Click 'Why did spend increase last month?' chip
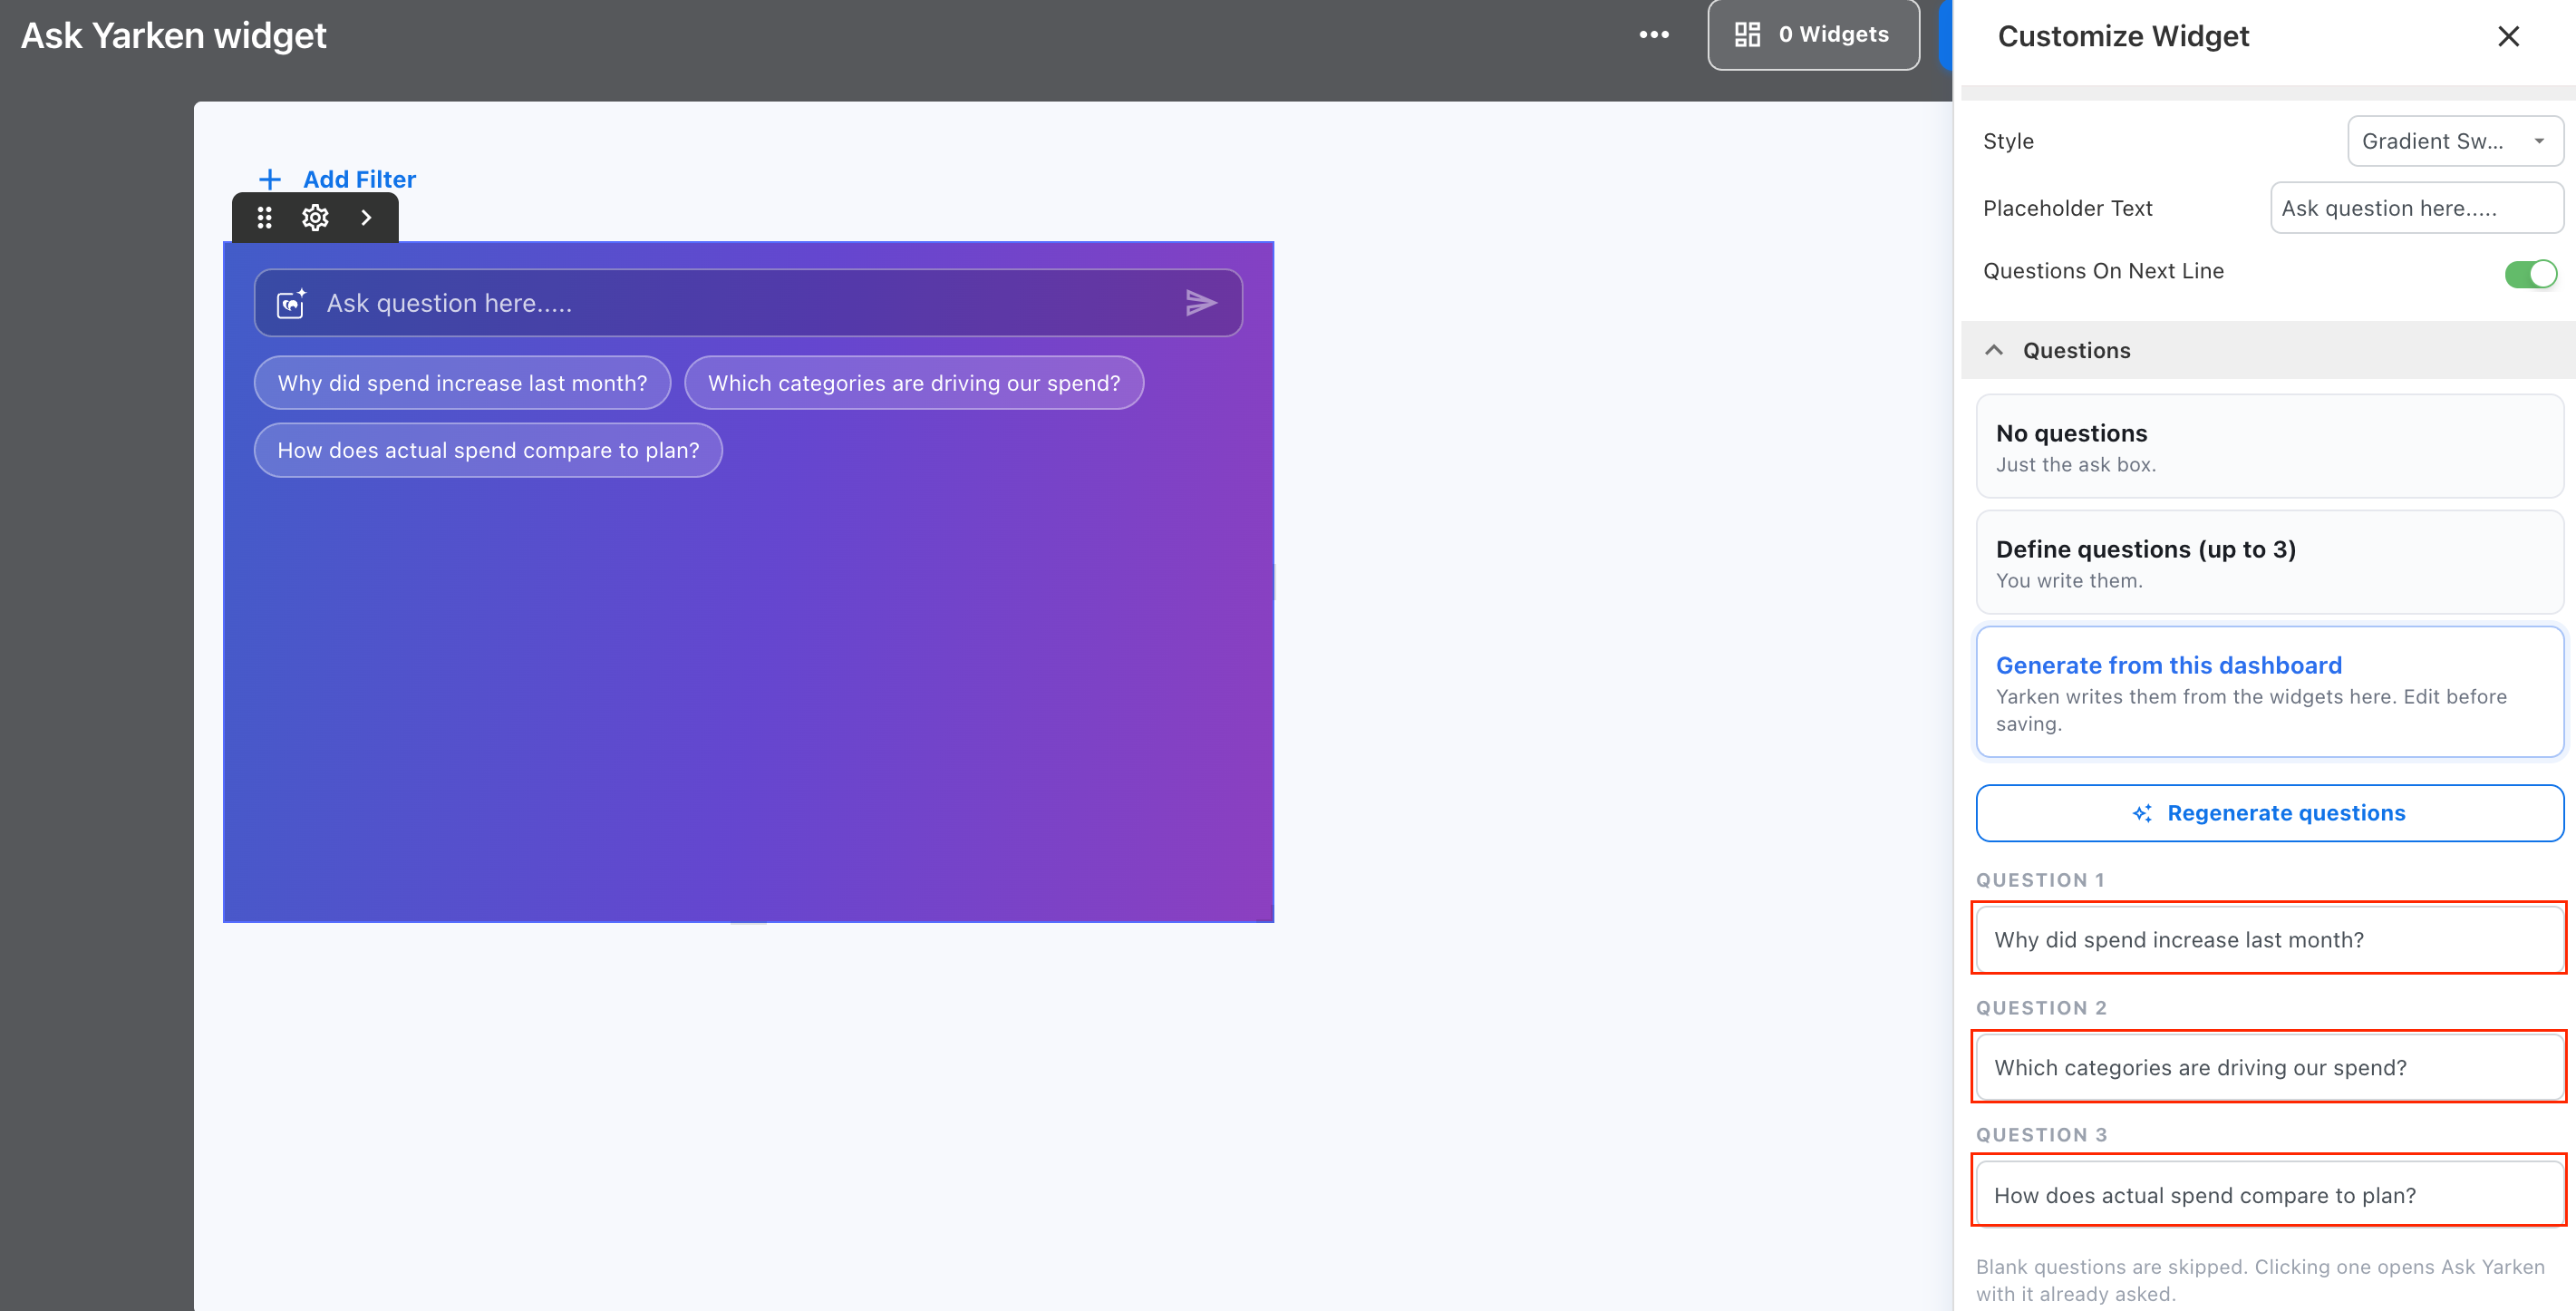The height and width of the screenshot is (1311, 2576). coord(462,383)
